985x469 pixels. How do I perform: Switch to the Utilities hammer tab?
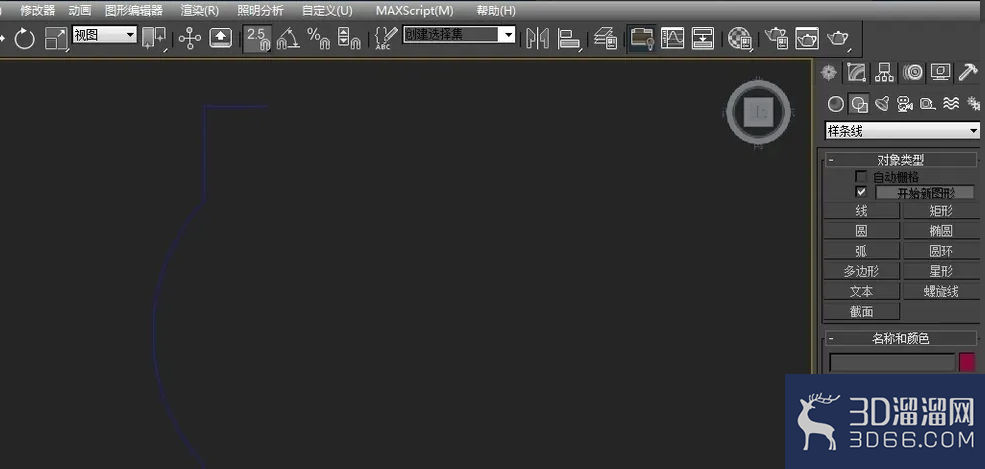click(969, 73)
